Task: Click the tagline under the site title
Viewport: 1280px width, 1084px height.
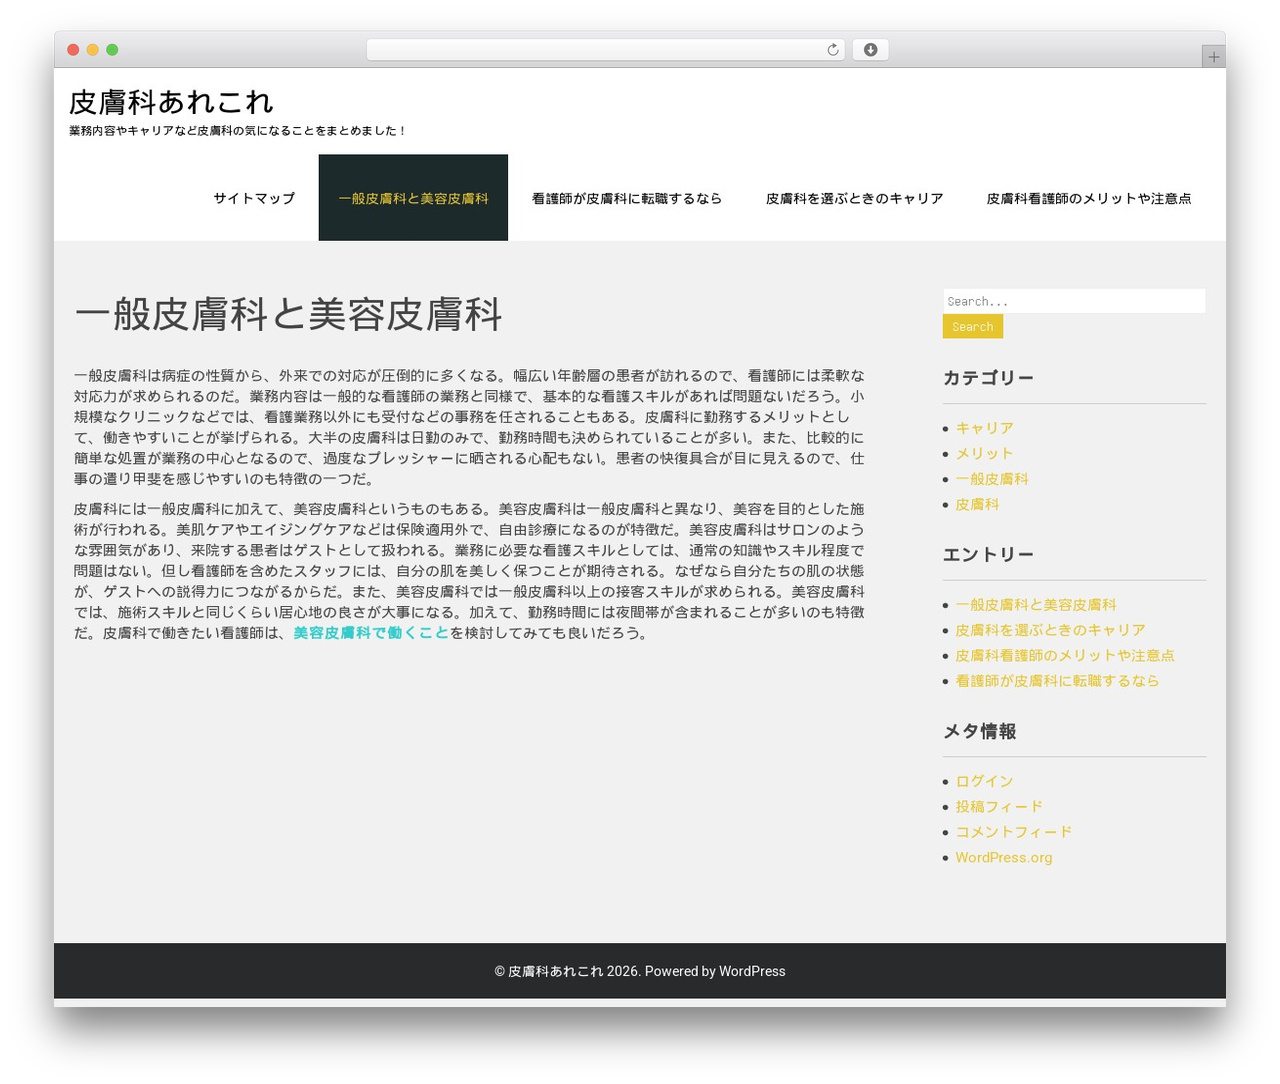Action: (x=238, y=131)
